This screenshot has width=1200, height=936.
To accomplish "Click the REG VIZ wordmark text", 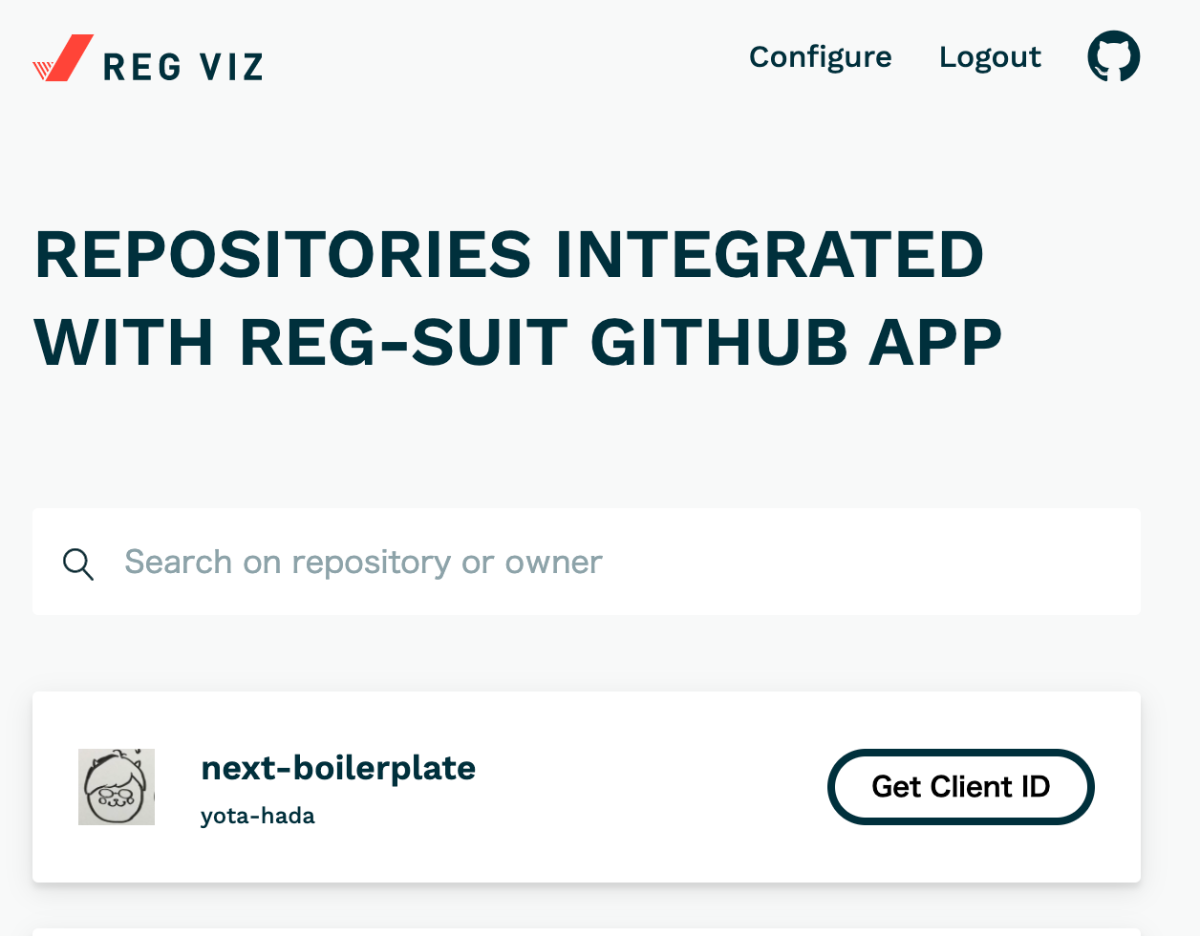I will (183, 66).
